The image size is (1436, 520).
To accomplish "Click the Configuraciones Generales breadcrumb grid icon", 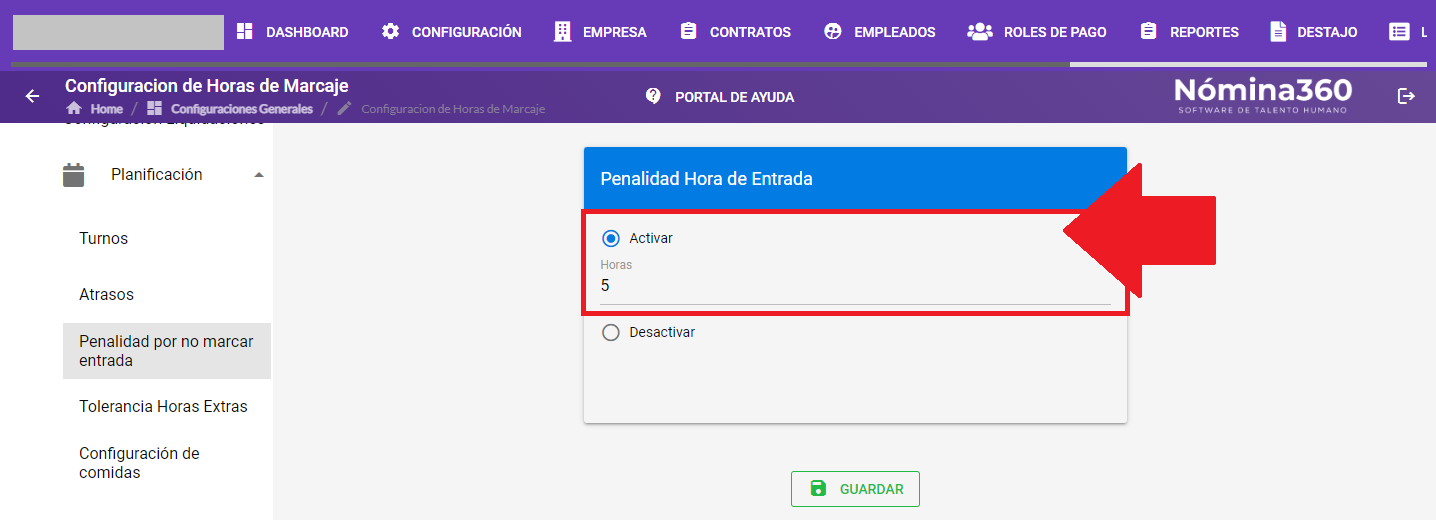I will point(154,108).
